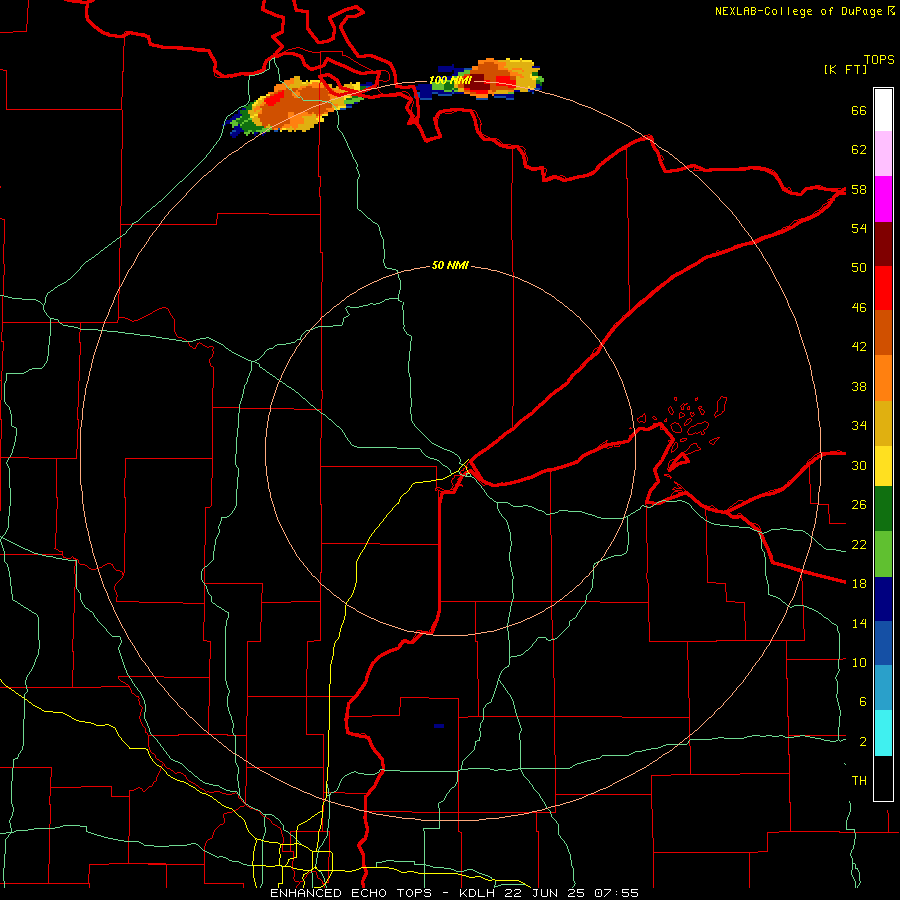Select the 30 value on the legend
This screenshot has width=900, height=900.
click(859, 465)
